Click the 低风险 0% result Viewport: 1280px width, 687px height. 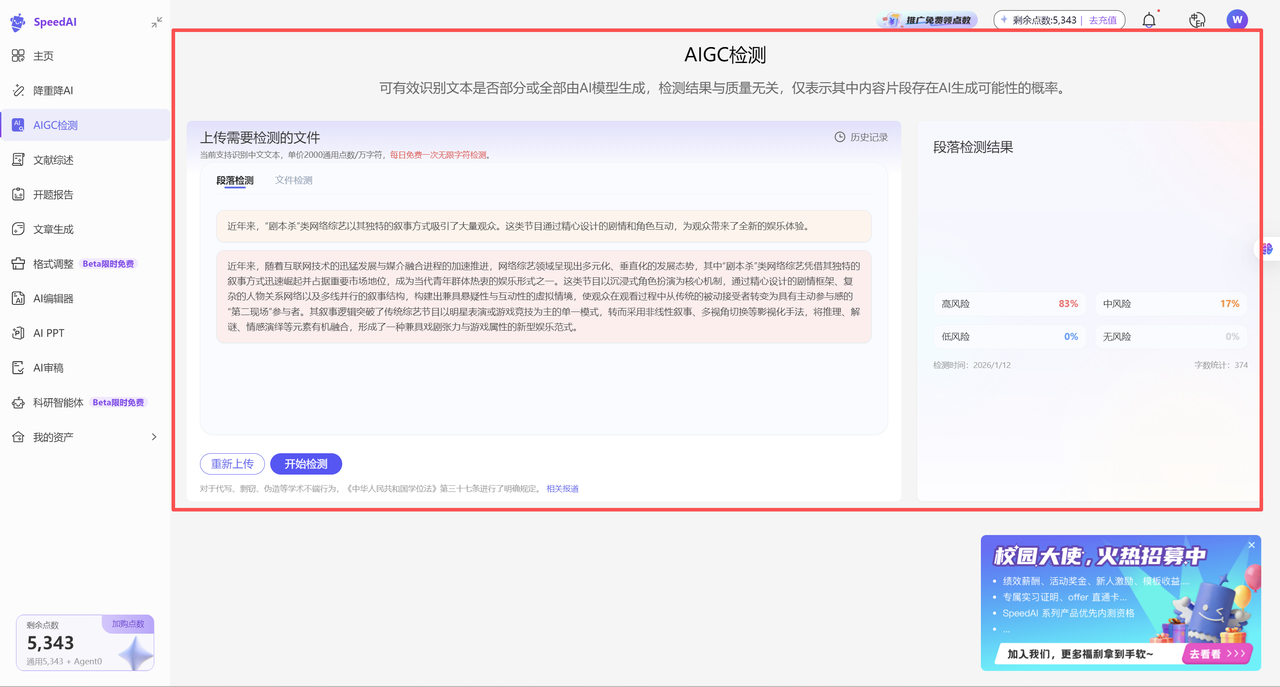click(1010, 337)
